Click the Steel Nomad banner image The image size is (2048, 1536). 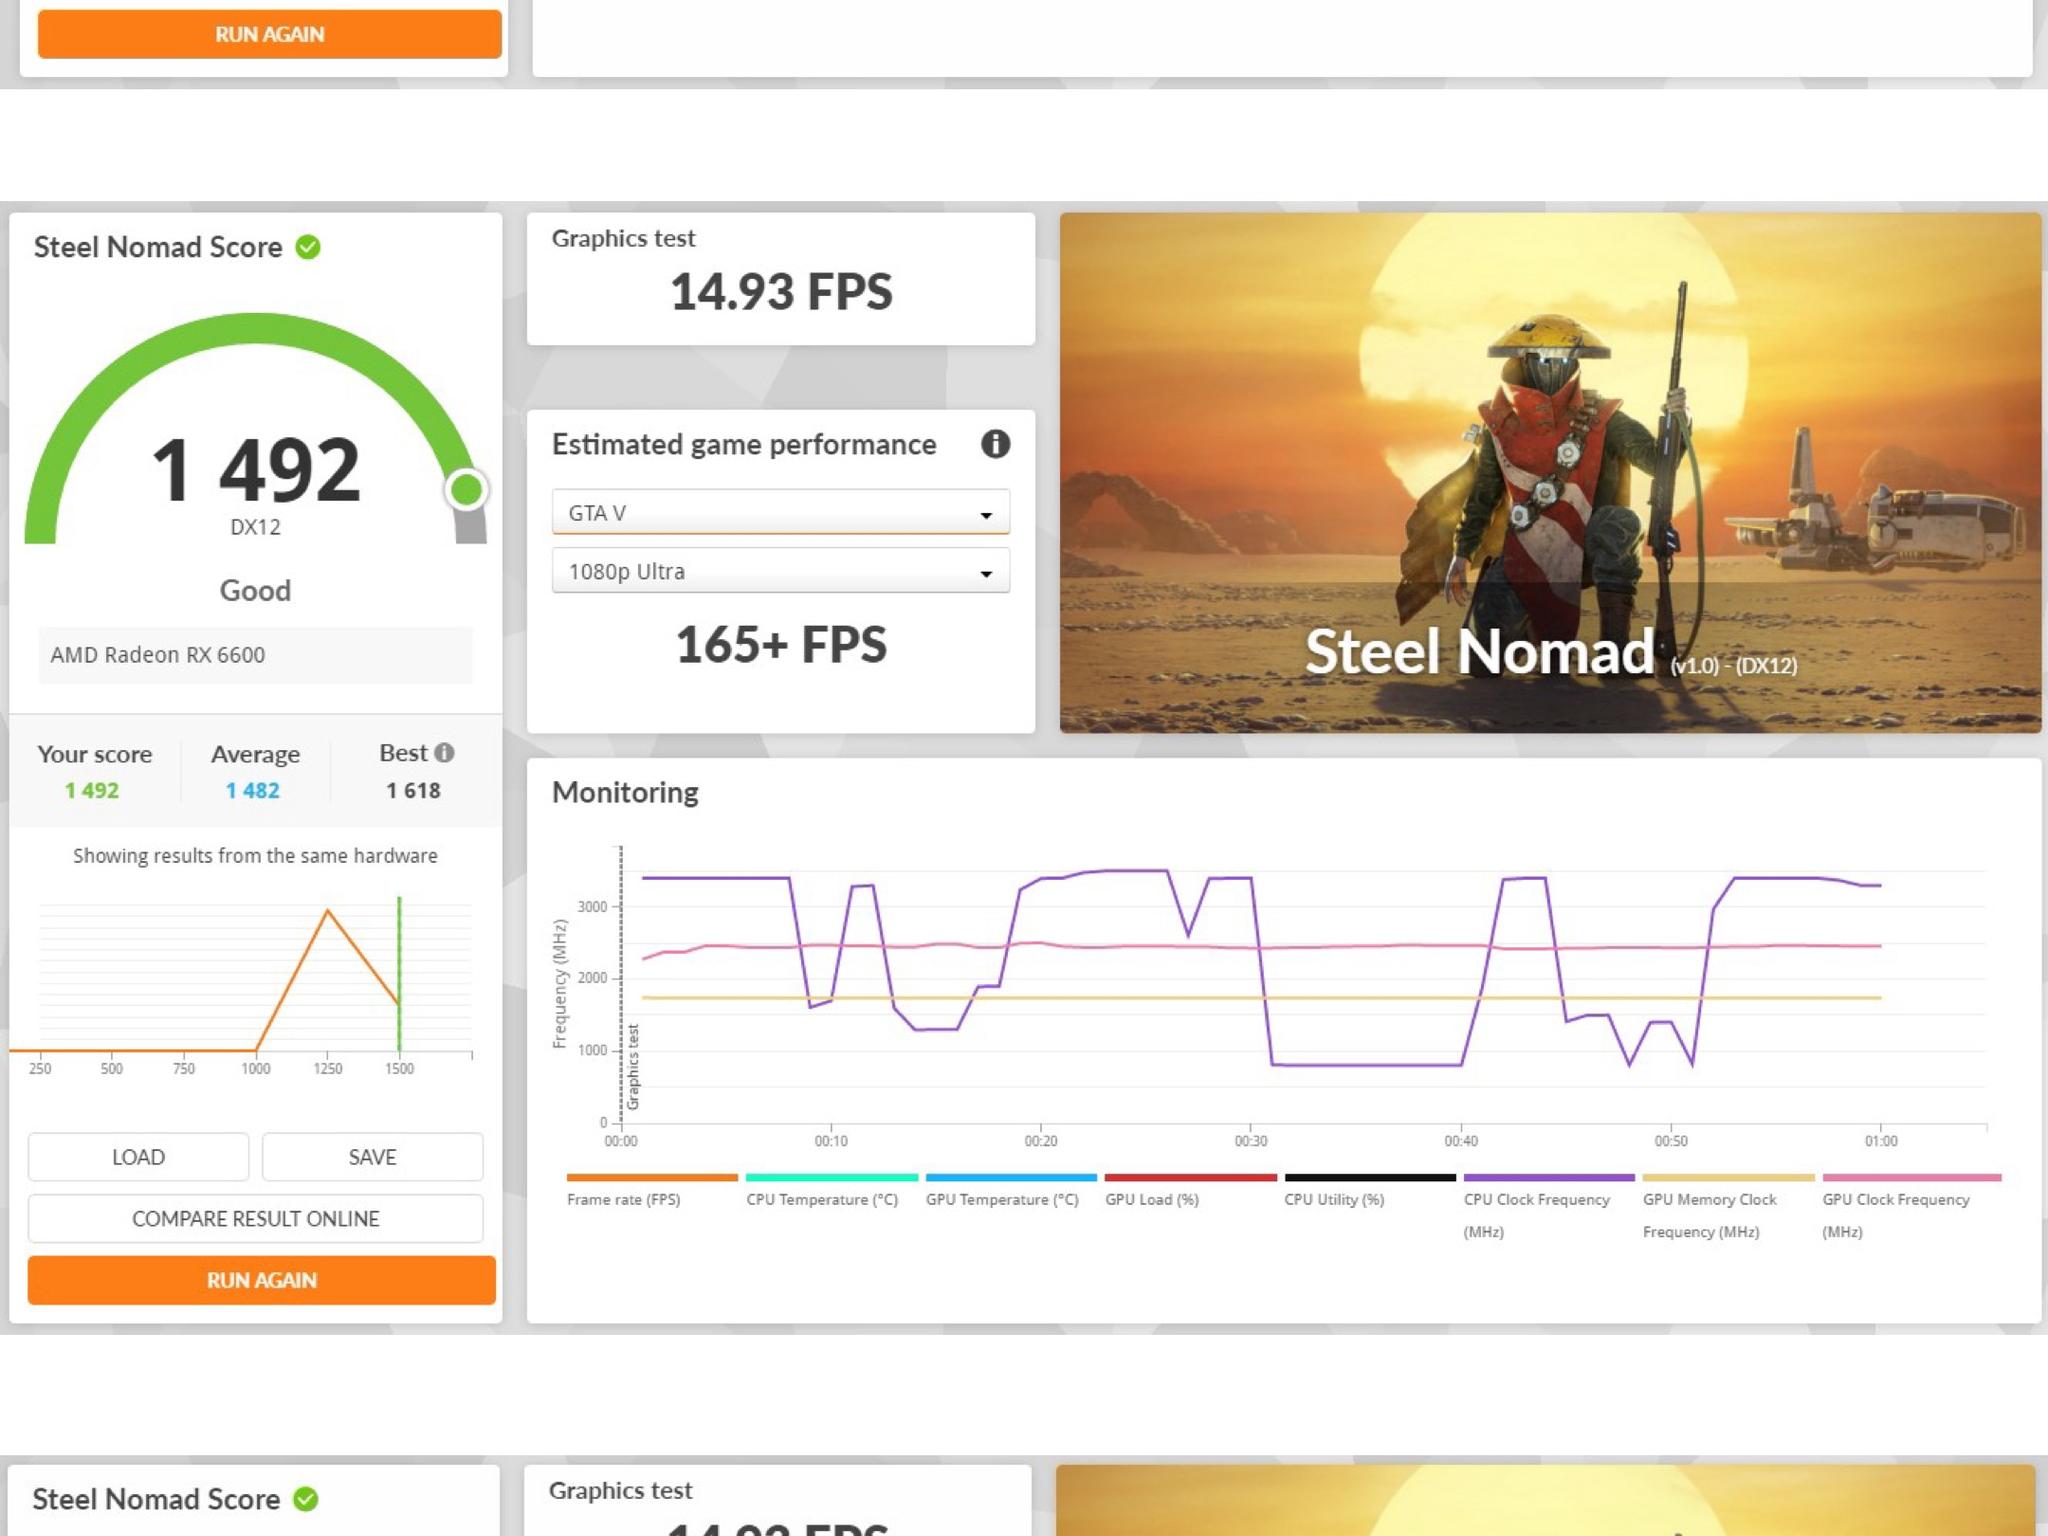(1550, 472)
